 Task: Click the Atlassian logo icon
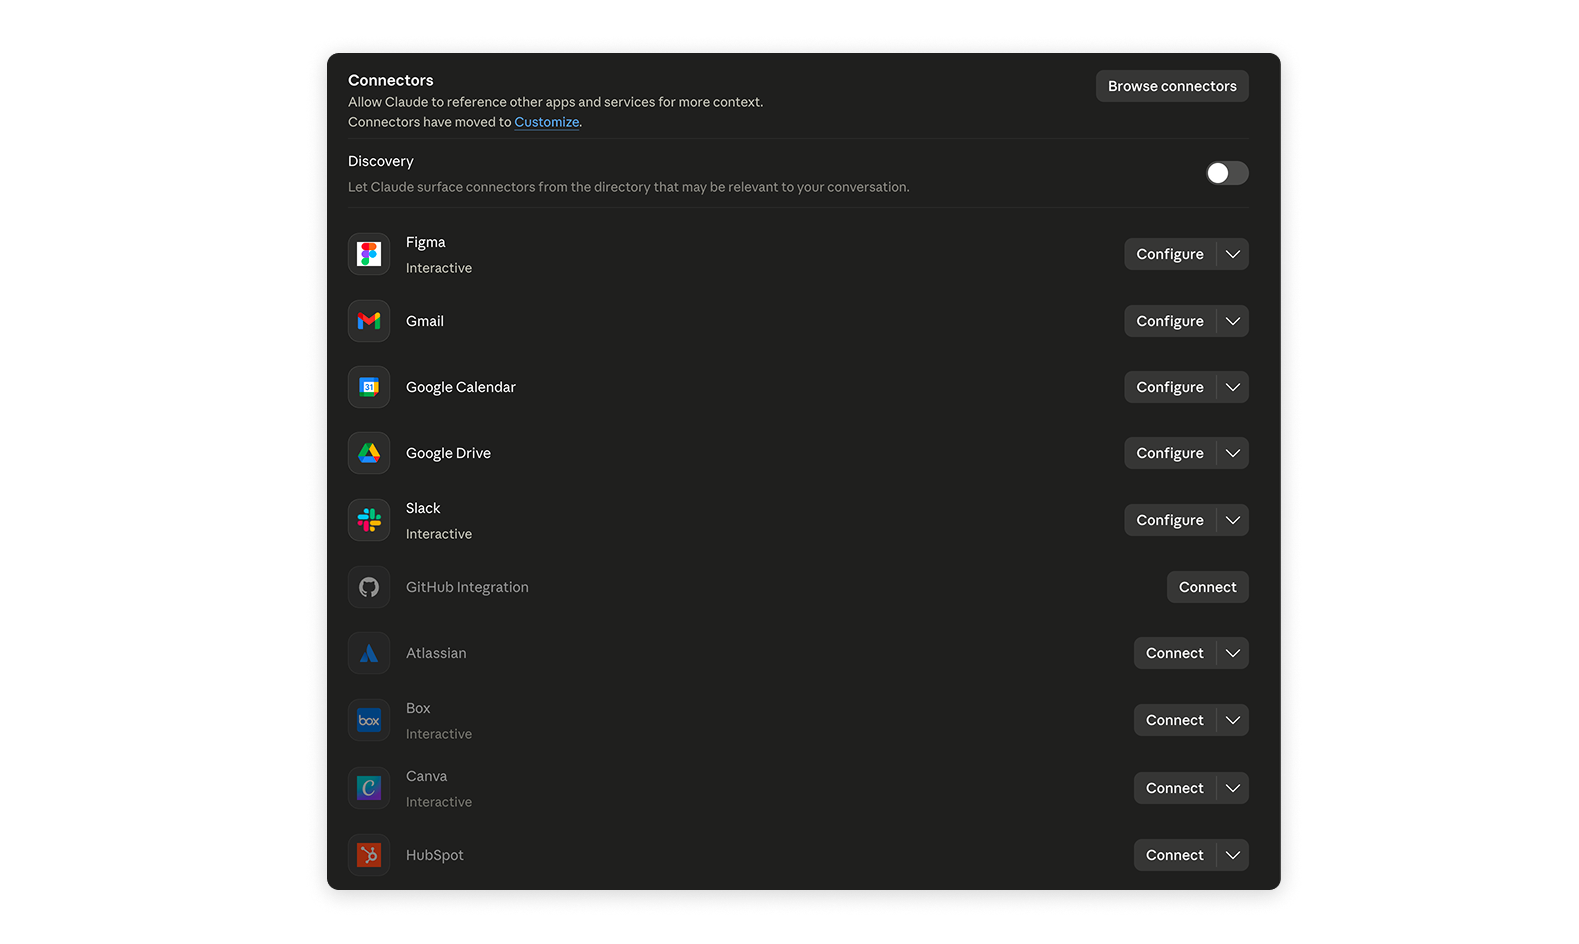pyautogui.click(x=369, y=653)
